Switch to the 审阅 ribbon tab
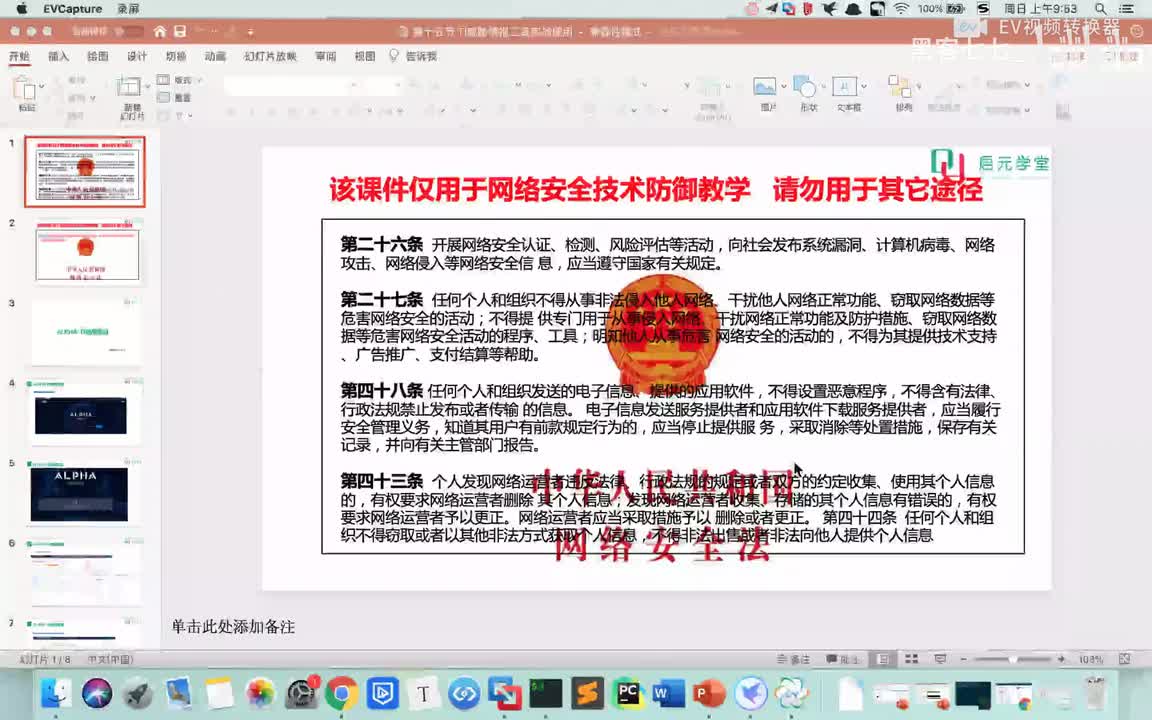The image size is (1152, 720). (x=325, y=57)
